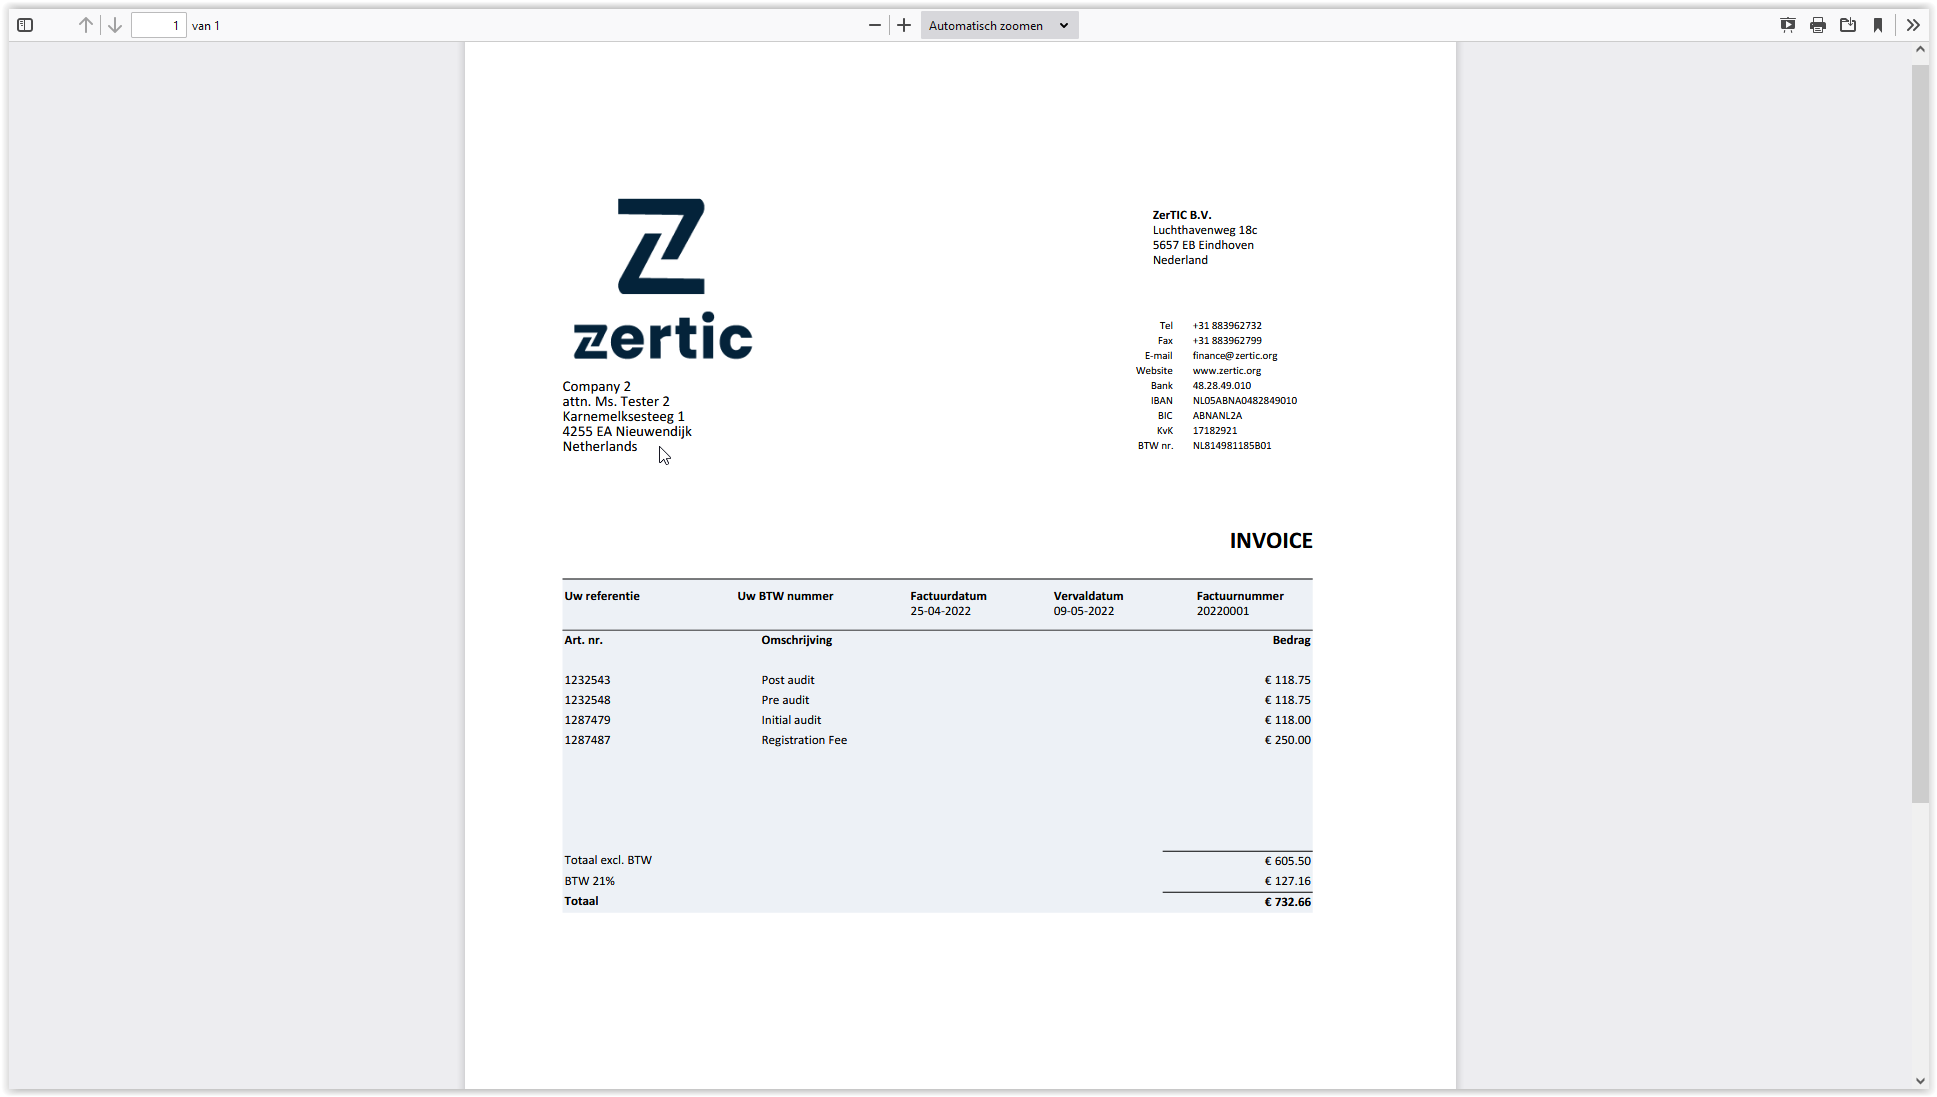Viewport: 1937px width, 1097px height.
Task: Click the scrollbar up arrow
Action: point(1920,49)
